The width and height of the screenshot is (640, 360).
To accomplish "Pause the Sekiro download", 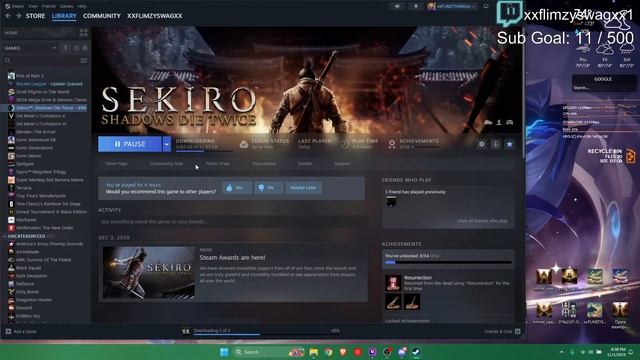I will click(130, 144).
